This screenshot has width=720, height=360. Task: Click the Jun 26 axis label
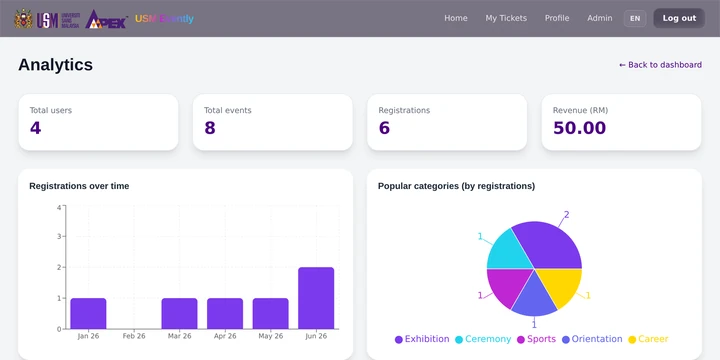point(316,336)
